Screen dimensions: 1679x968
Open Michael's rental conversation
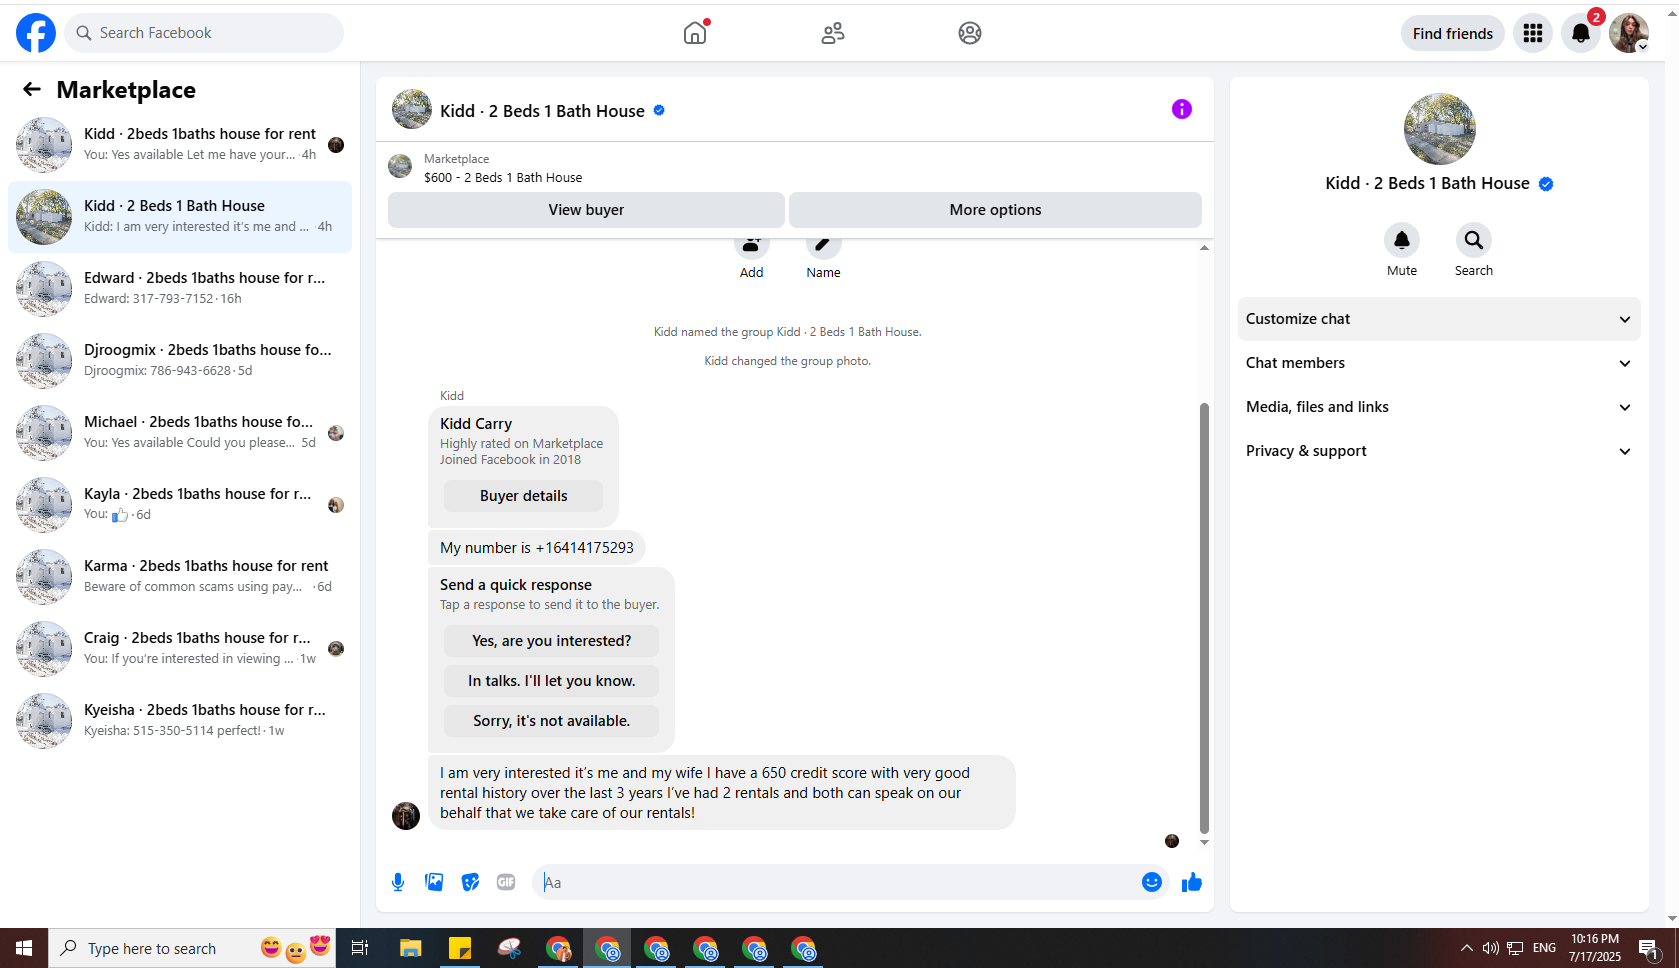(x=180, y=433)
